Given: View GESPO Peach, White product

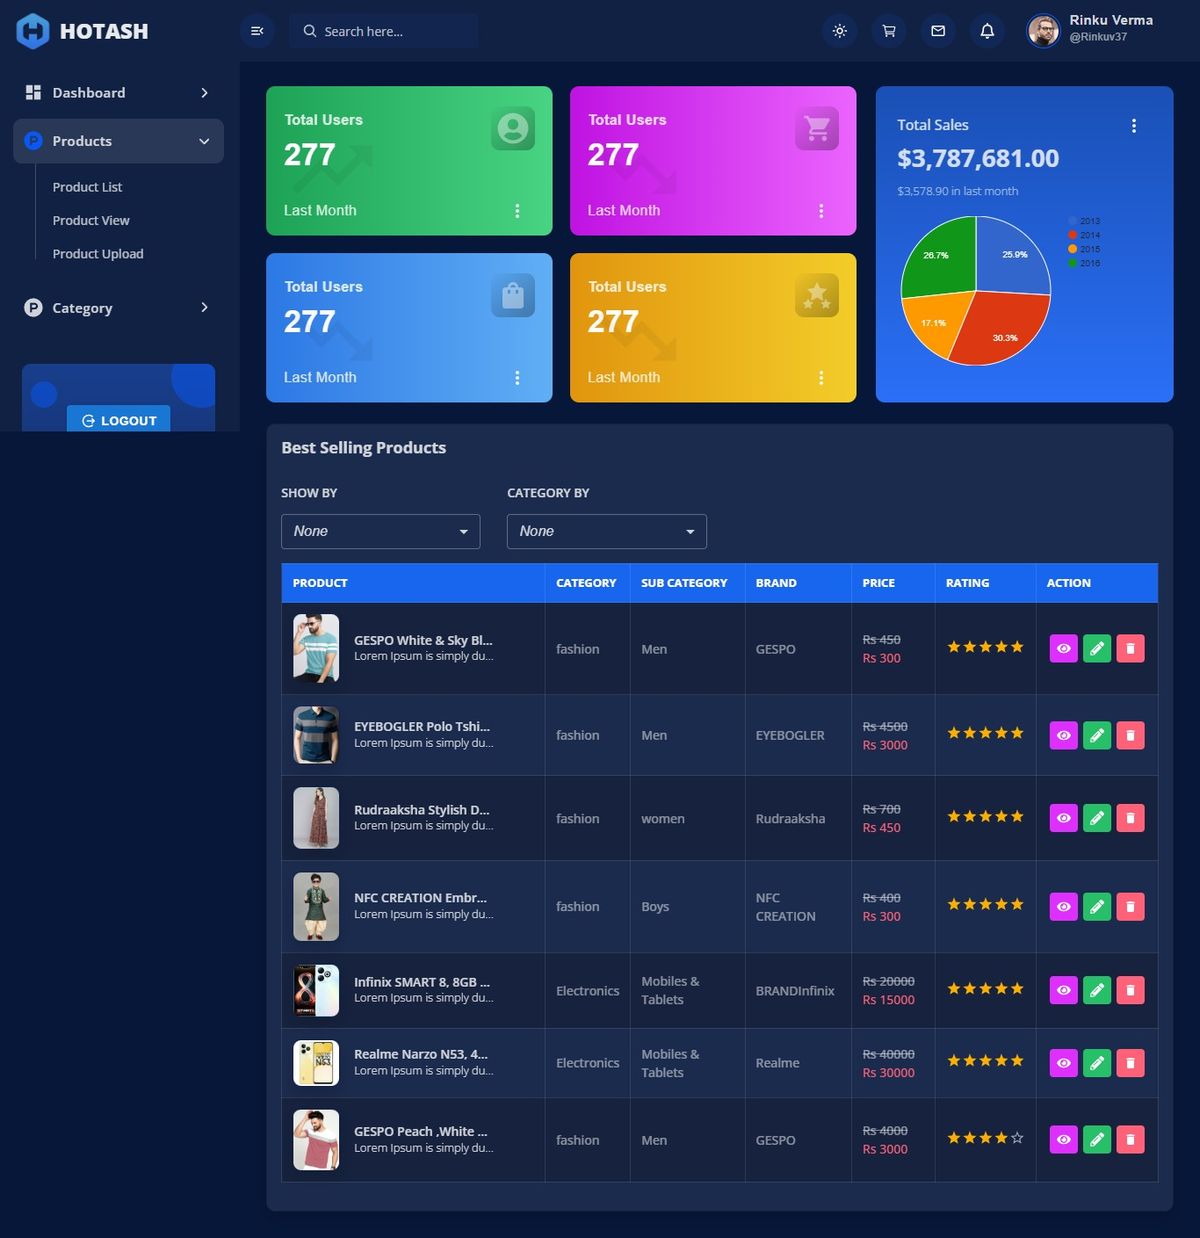Looking at the screenshot, I should point(1064,1139).
